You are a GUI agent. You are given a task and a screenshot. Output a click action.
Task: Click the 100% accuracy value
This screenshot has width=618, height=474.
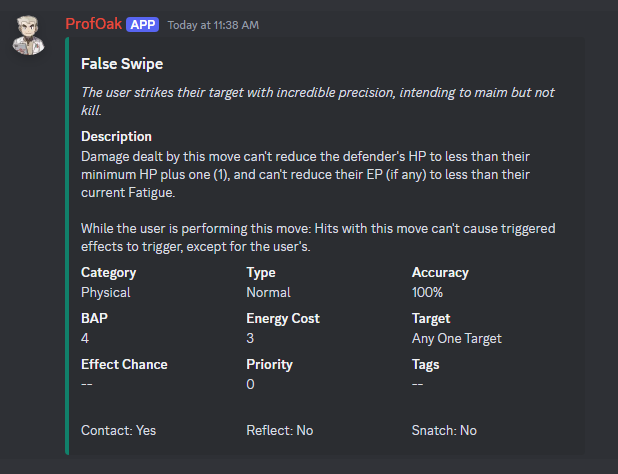tap(427, 293)
